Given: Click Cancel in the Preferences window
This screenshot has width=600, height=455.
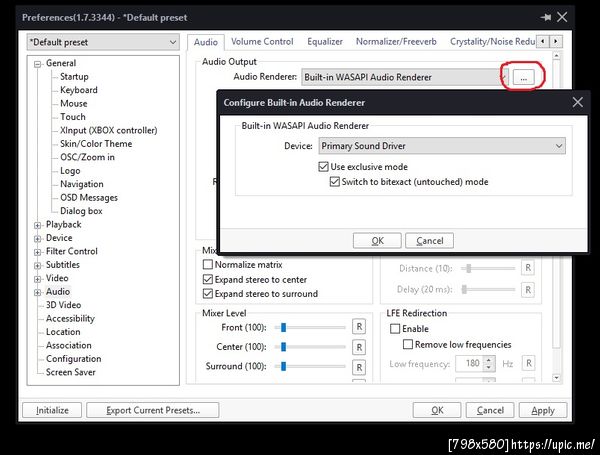Looking at the screenshot, I should 490,410.
